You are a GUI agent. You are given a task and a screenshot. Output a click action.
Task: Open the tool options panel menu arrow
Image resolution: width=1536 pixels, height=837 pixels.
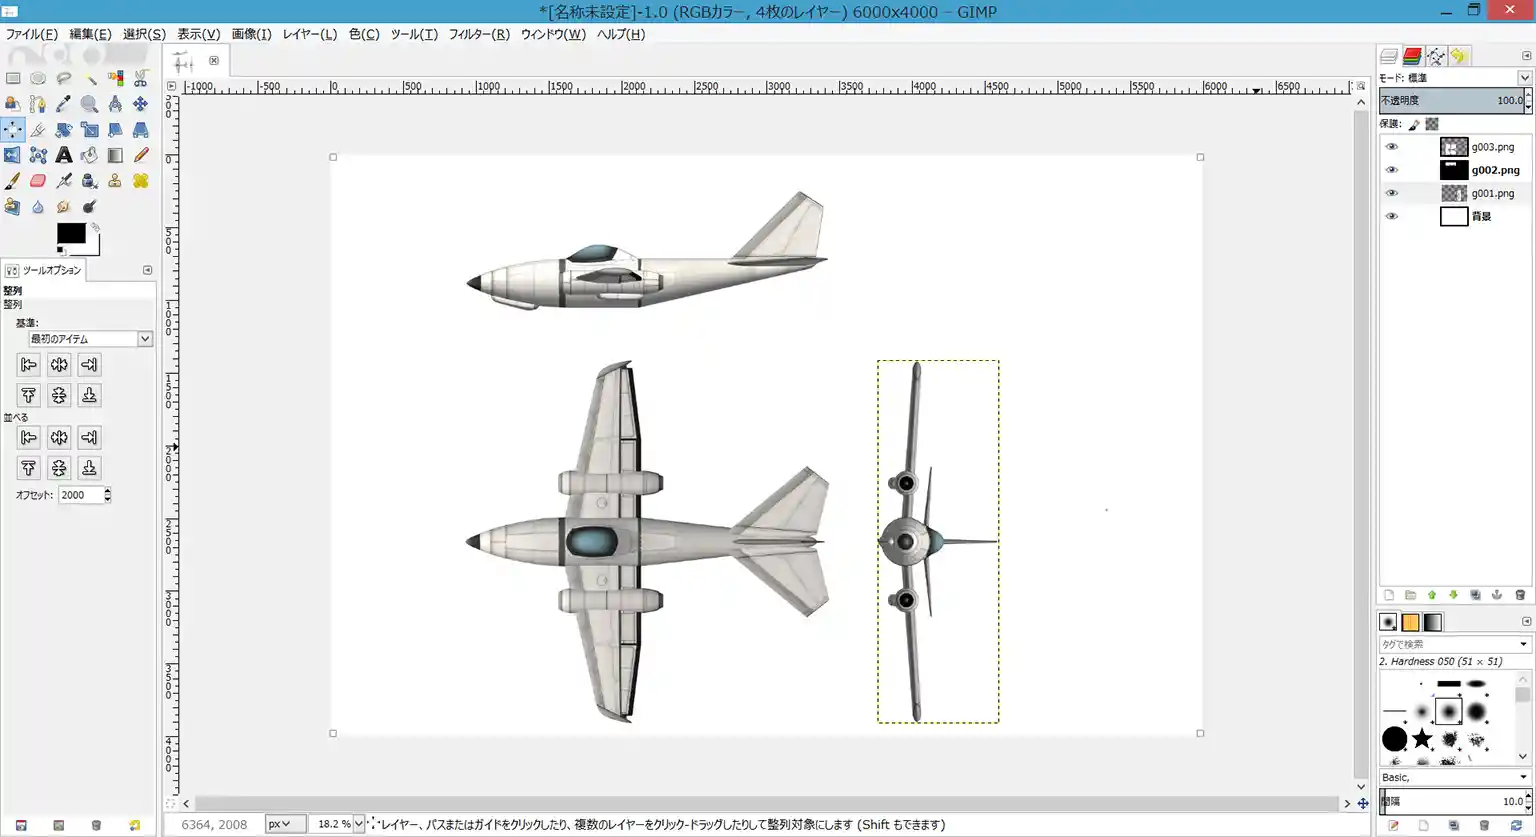tap(147, 270)
